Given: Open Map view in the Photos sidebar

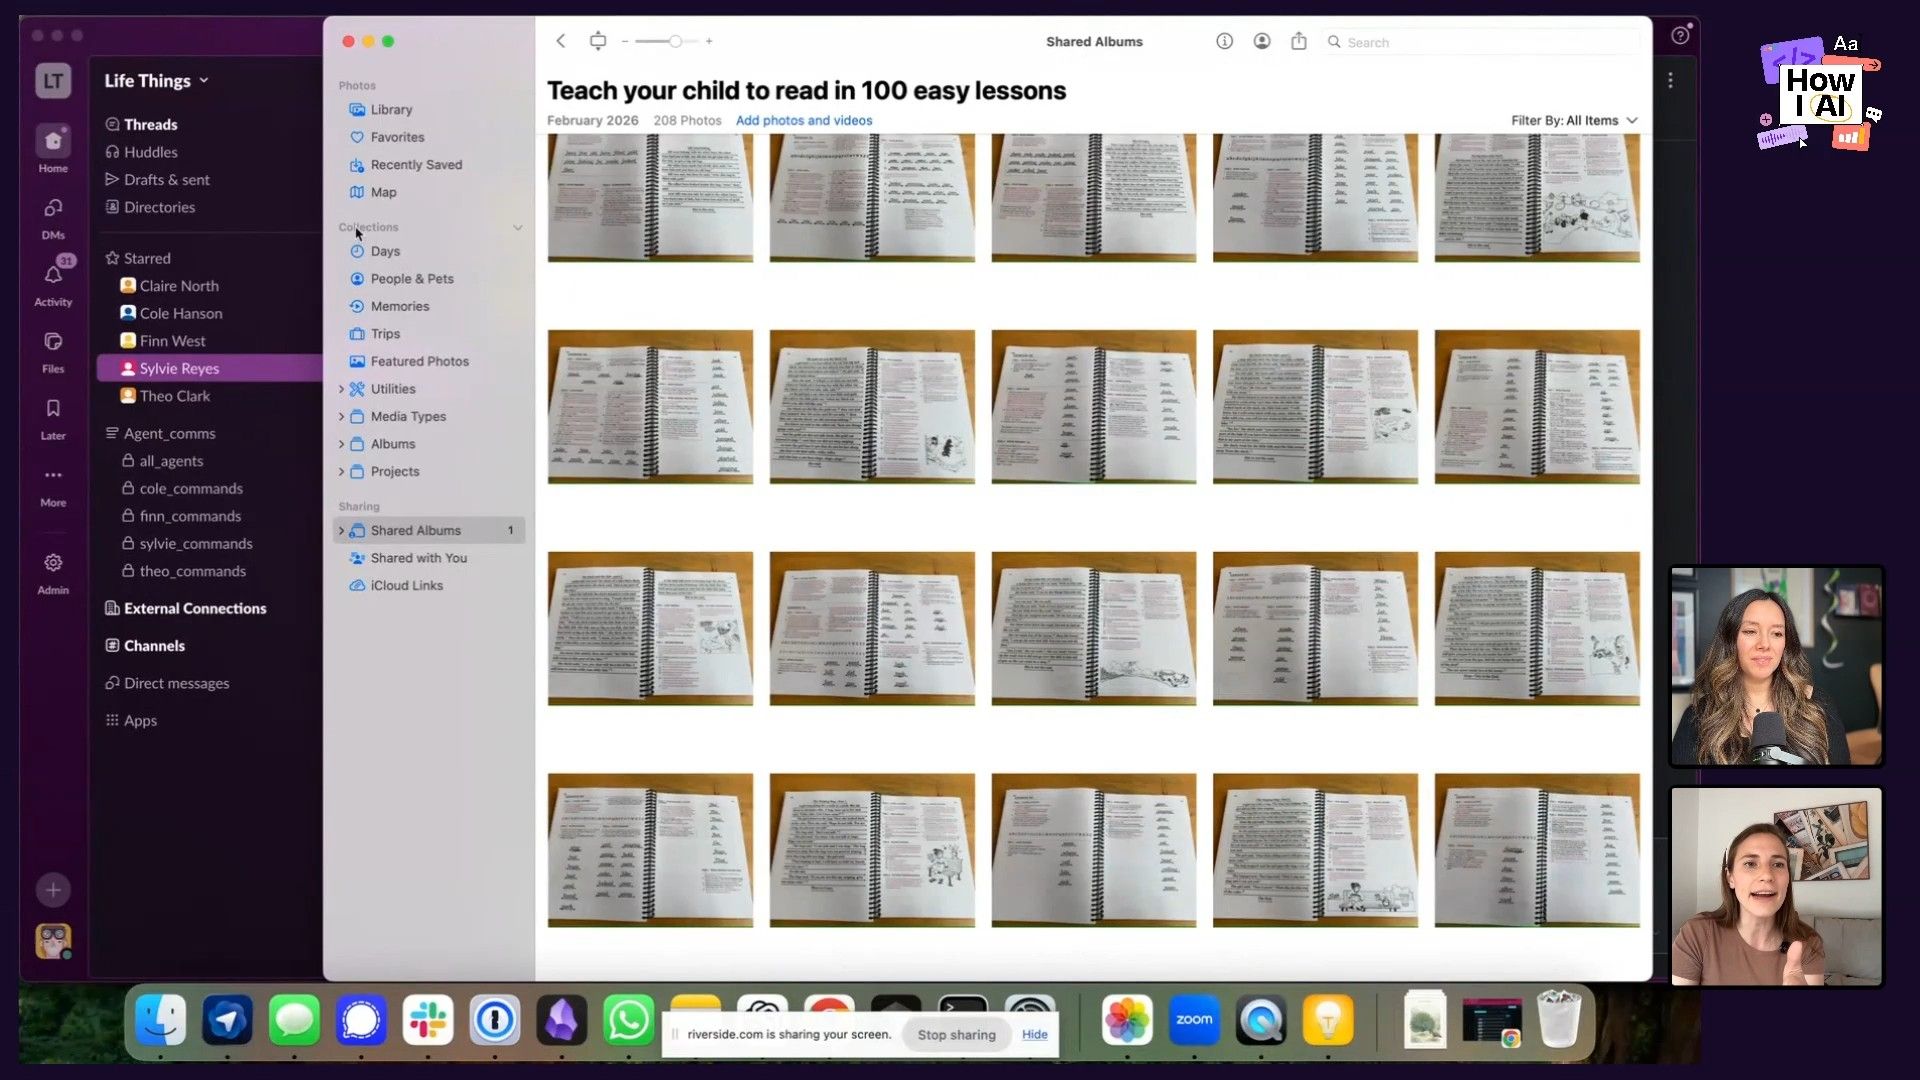Looking at the screenshot, I should [x=382, y=192].
